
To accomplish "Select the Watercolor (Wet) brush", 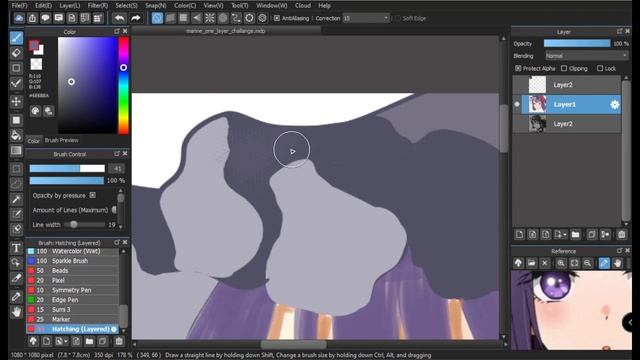I will click(x=72, y=251).
